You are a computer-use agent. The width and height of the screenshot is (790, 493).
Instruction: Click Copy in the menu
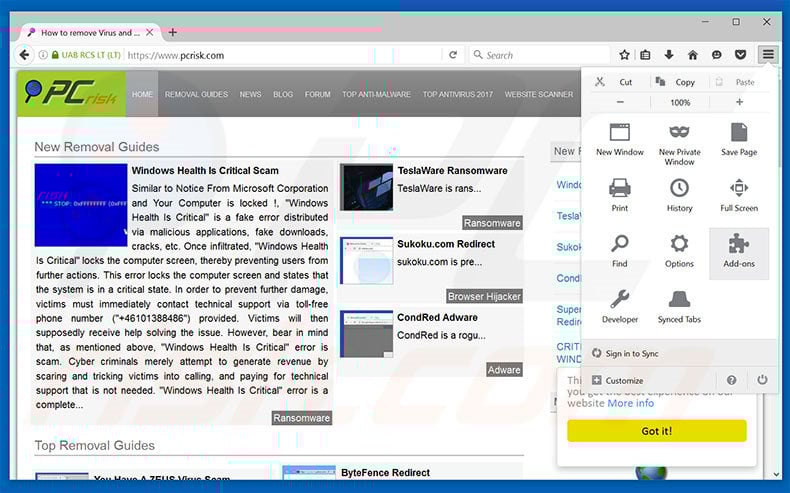pyautogui.click(x=676, y=82)
